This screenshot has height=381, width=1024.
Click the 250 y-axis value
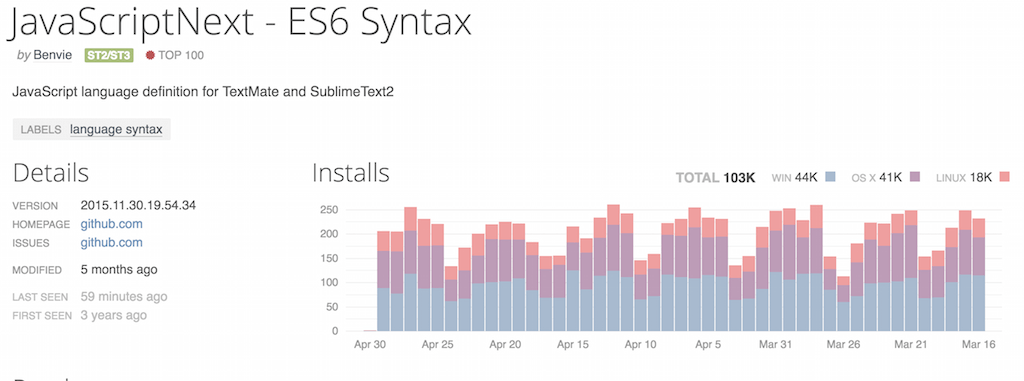[328, 210]
